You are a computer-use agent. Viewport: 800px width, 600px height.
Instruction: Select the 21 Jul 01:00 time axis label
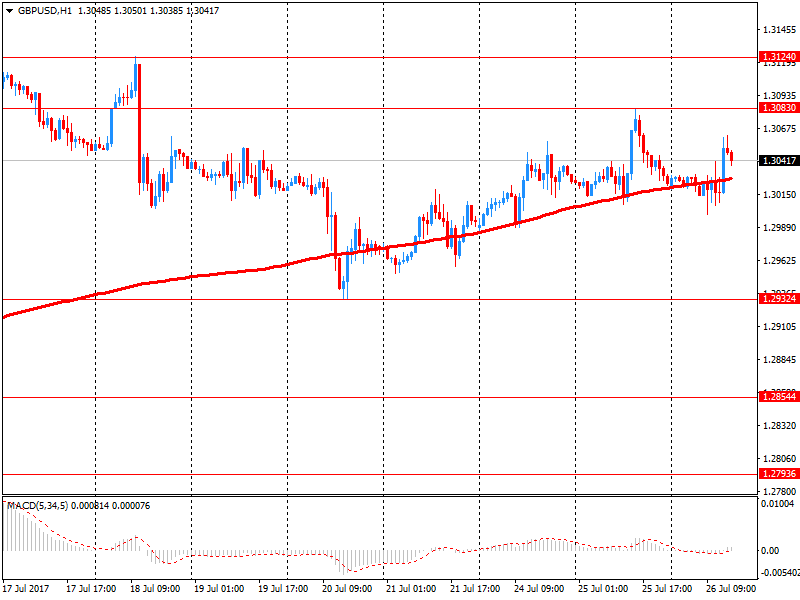pyautogui.click(x=411, y=588)
